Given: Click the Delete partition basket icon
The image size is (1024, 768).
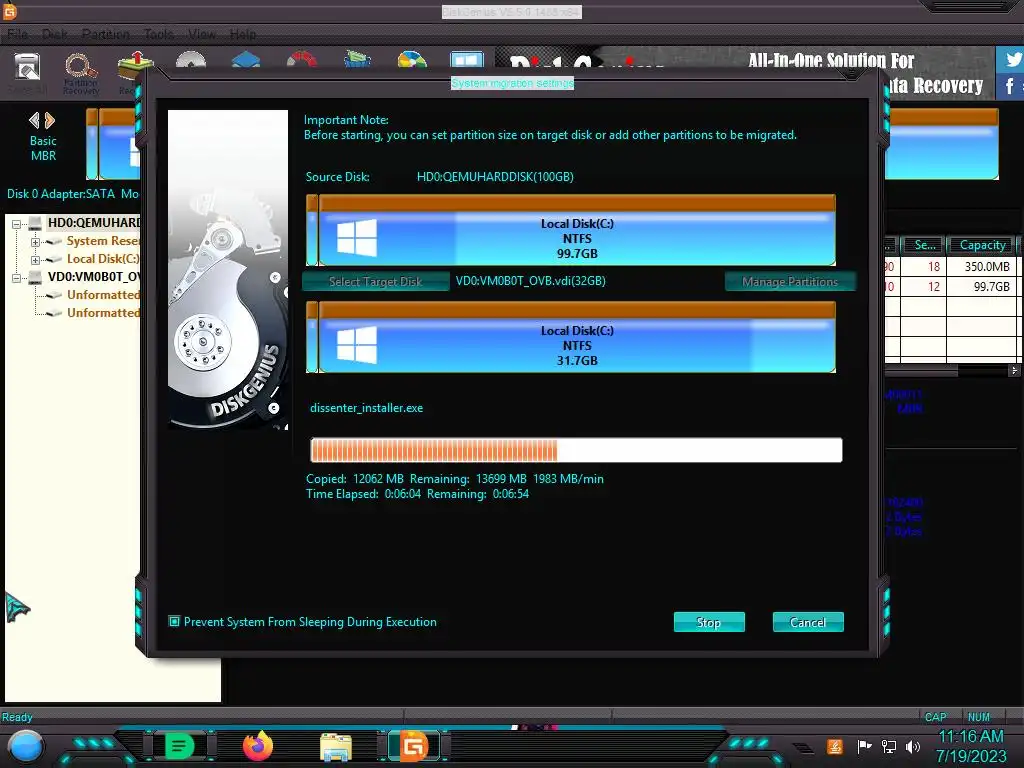Looking at the screenshot, I should (357, 60).
